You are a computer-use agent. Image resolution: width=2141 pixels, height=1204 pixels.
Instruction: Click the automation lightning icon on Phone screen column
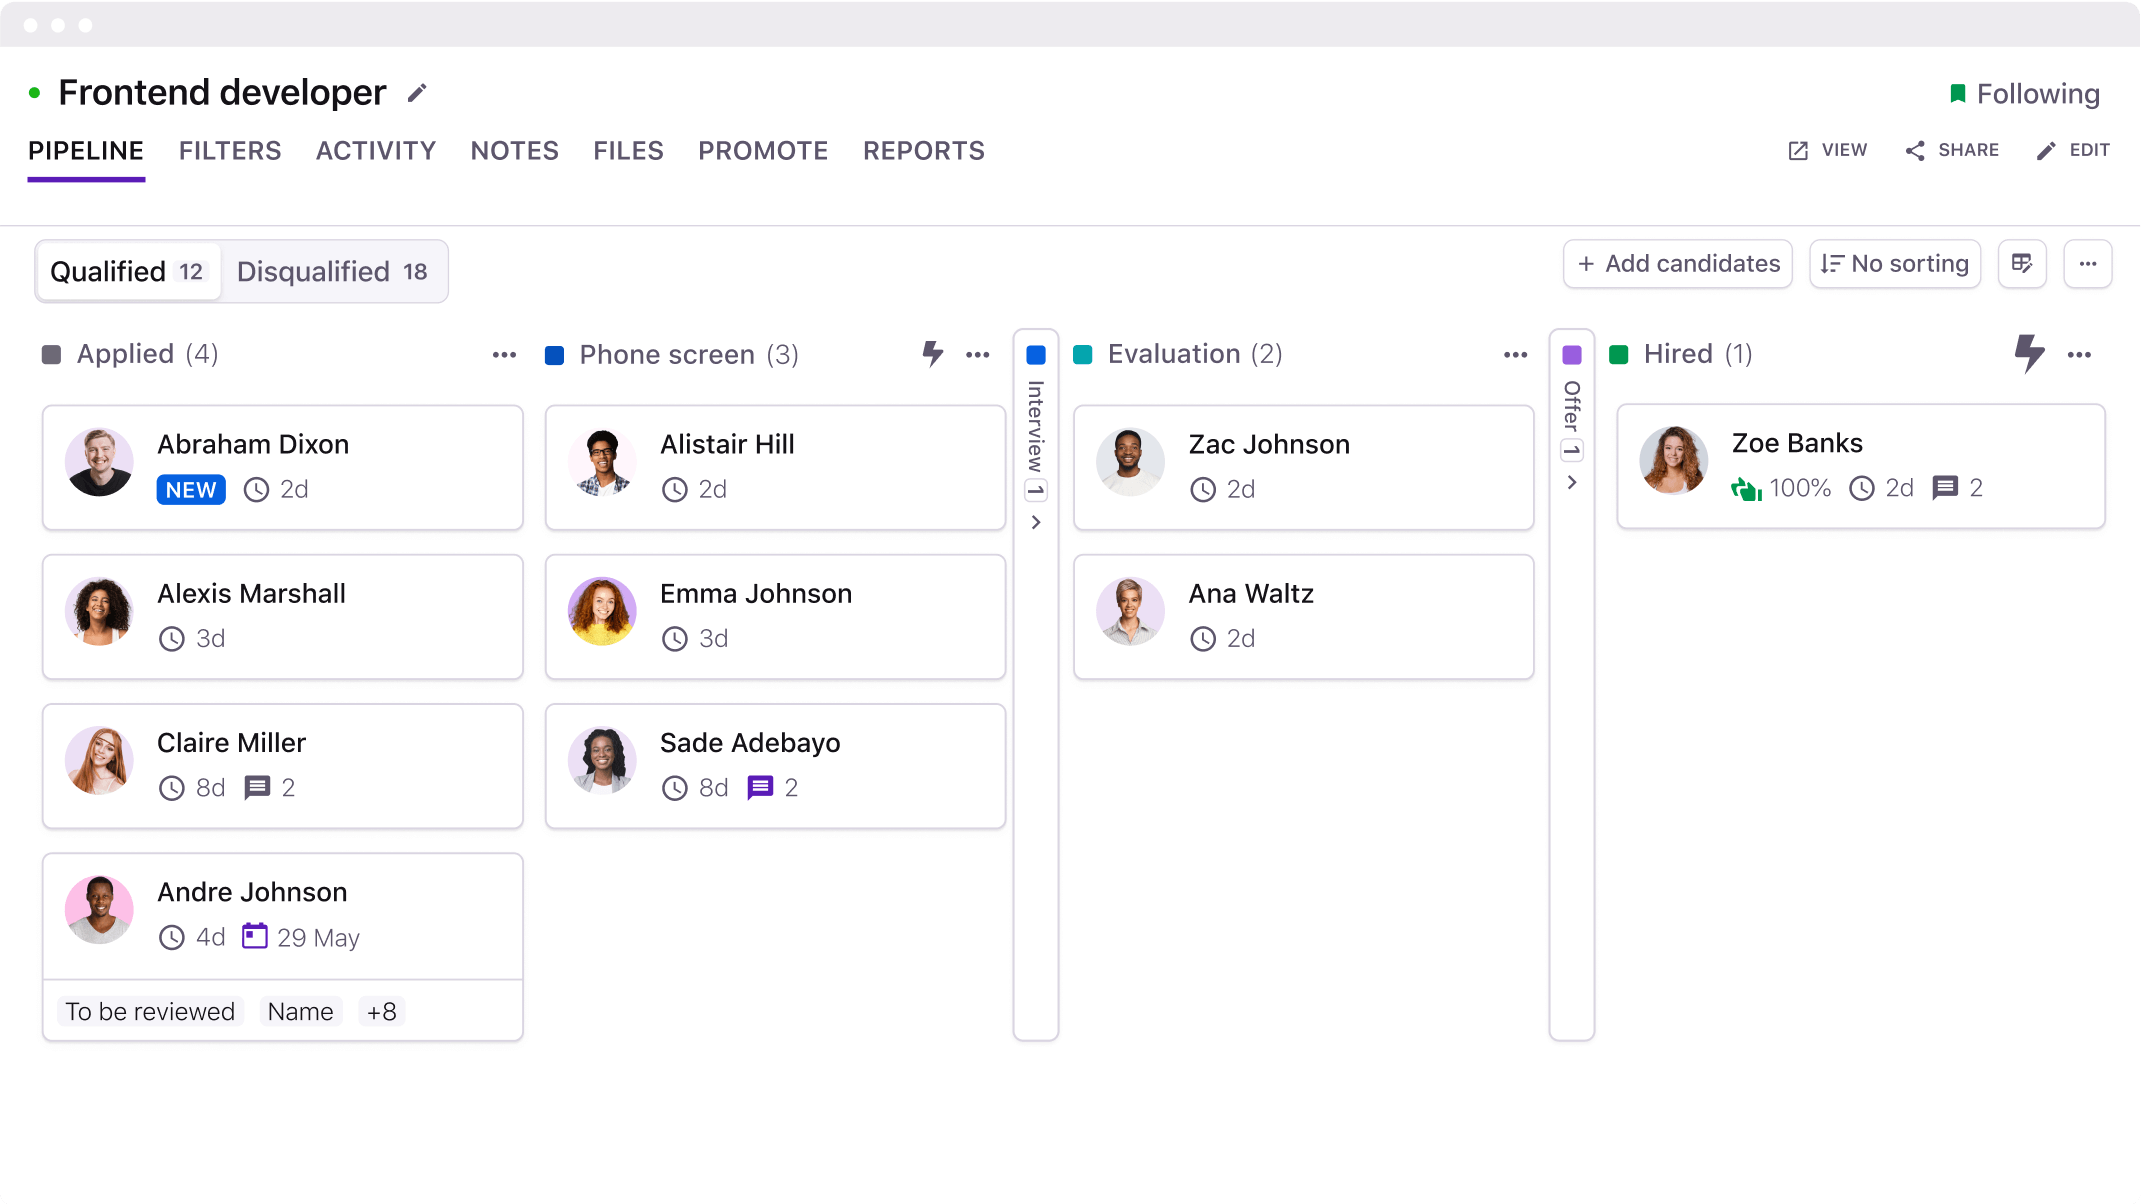932,354
